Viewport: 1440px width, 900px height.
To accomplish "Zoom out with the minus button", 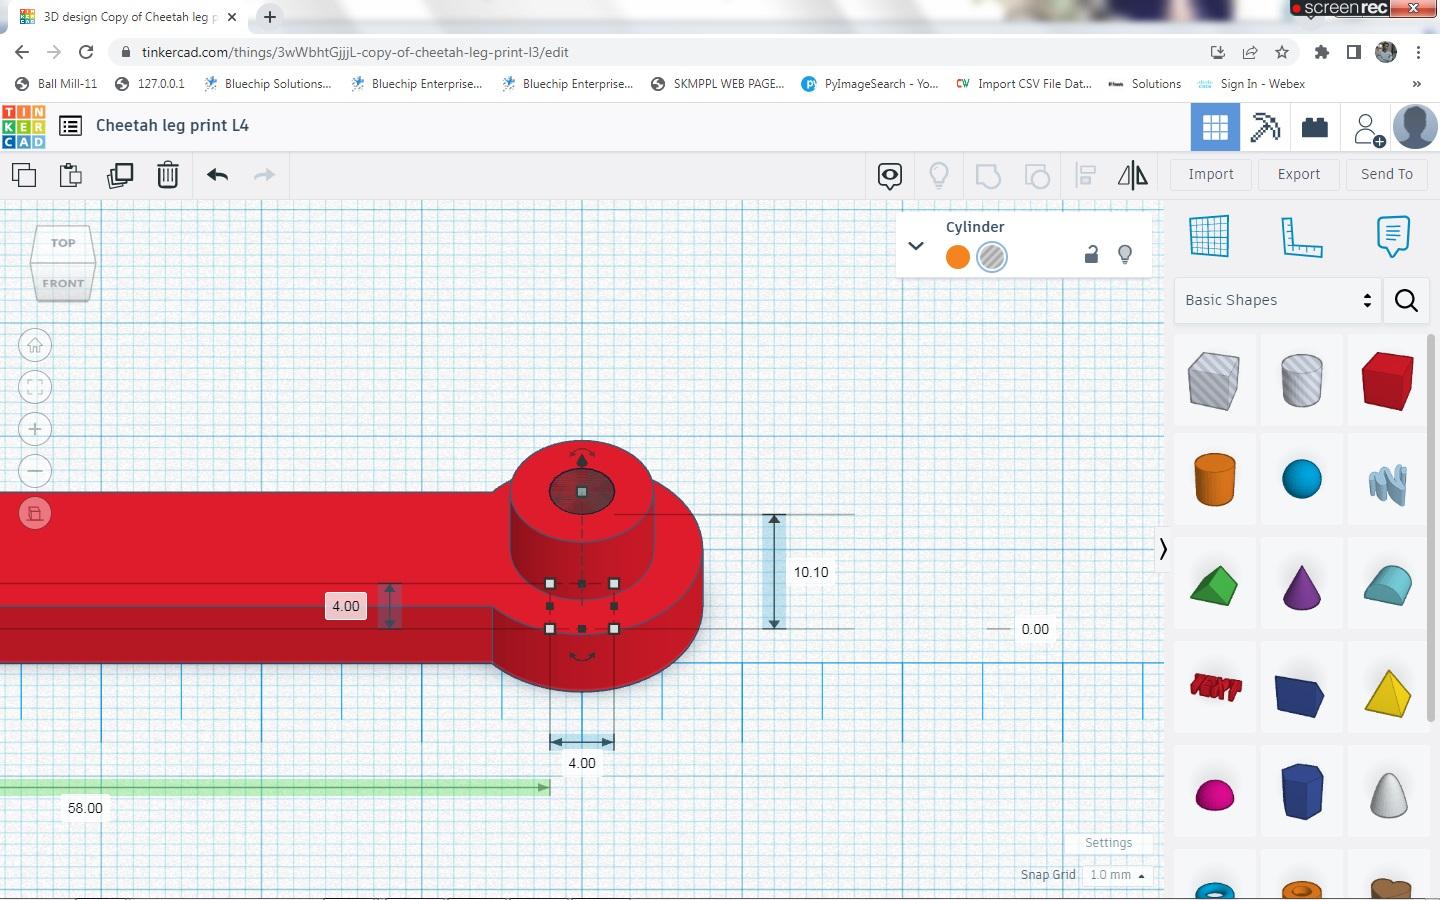I will click(35, 471).
